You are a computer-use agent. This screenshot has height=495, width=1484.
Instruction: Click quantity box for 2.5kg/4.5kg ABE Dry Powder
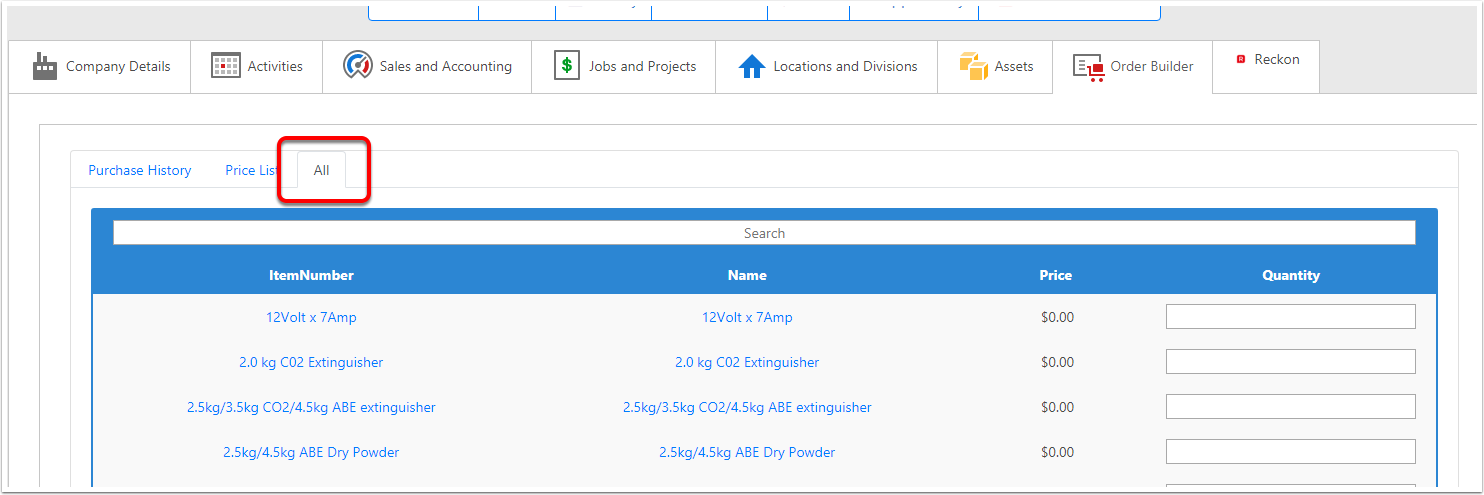coord(1291,451)
